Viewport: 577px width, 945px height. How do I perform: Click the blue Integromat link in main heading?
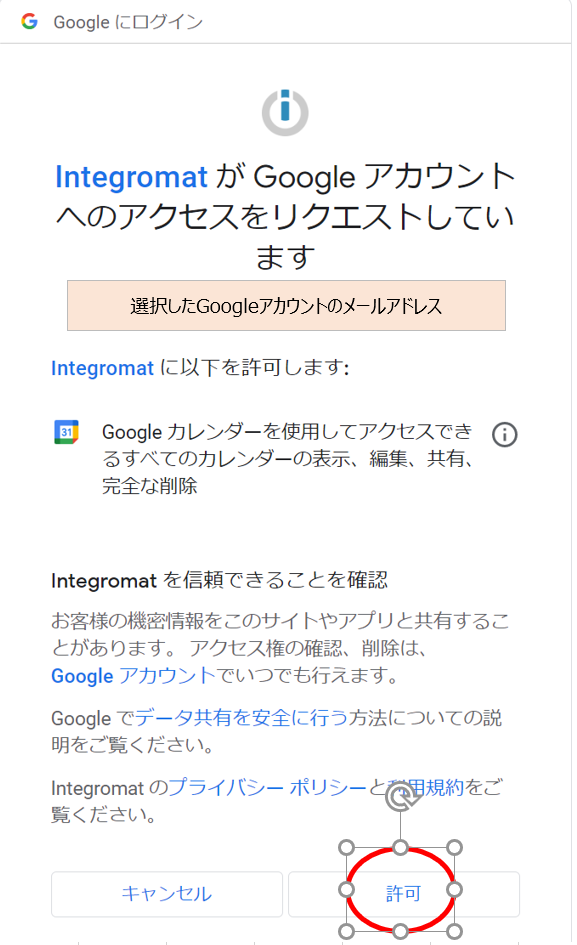click(131, 177)
